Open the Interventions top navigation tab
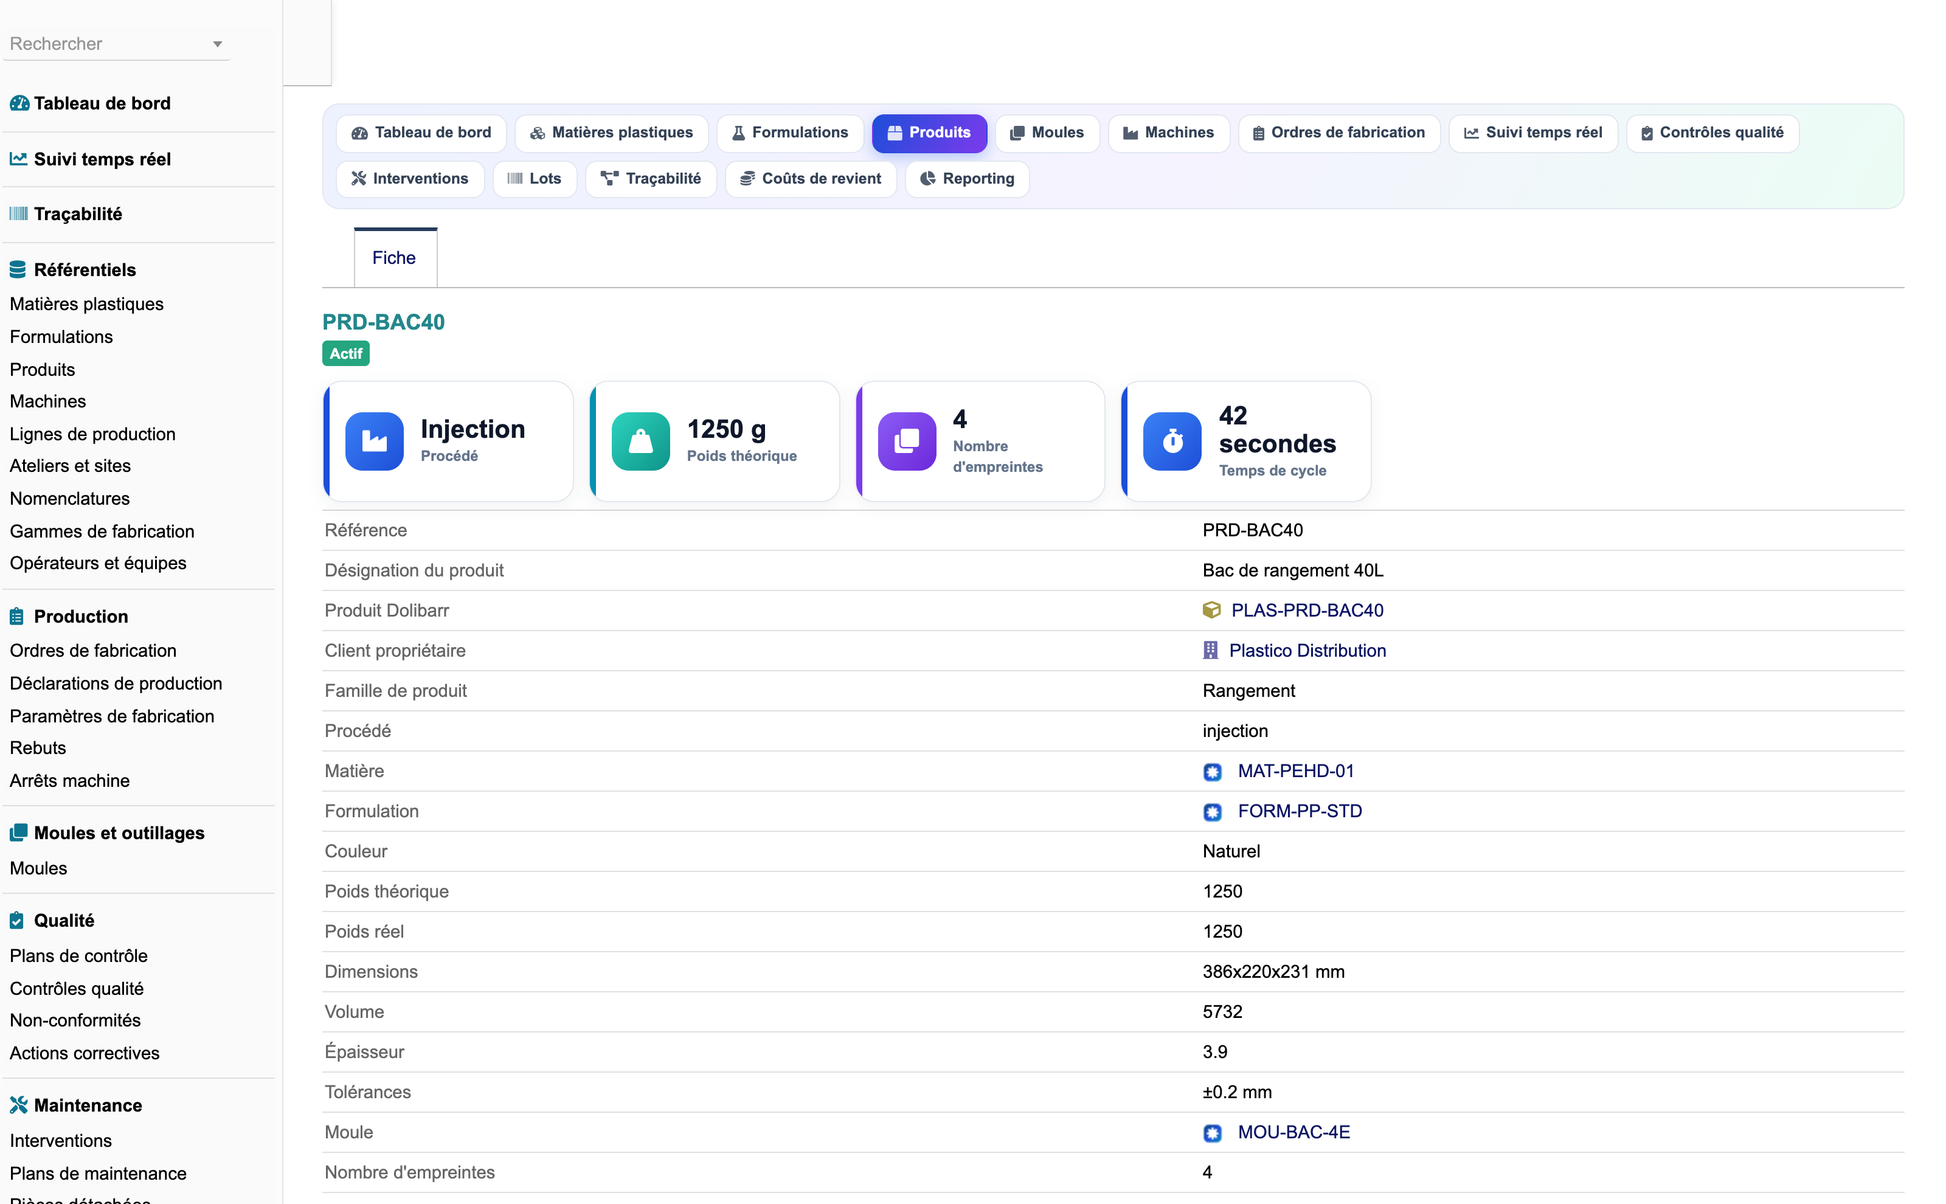 [x=410, y=179]
